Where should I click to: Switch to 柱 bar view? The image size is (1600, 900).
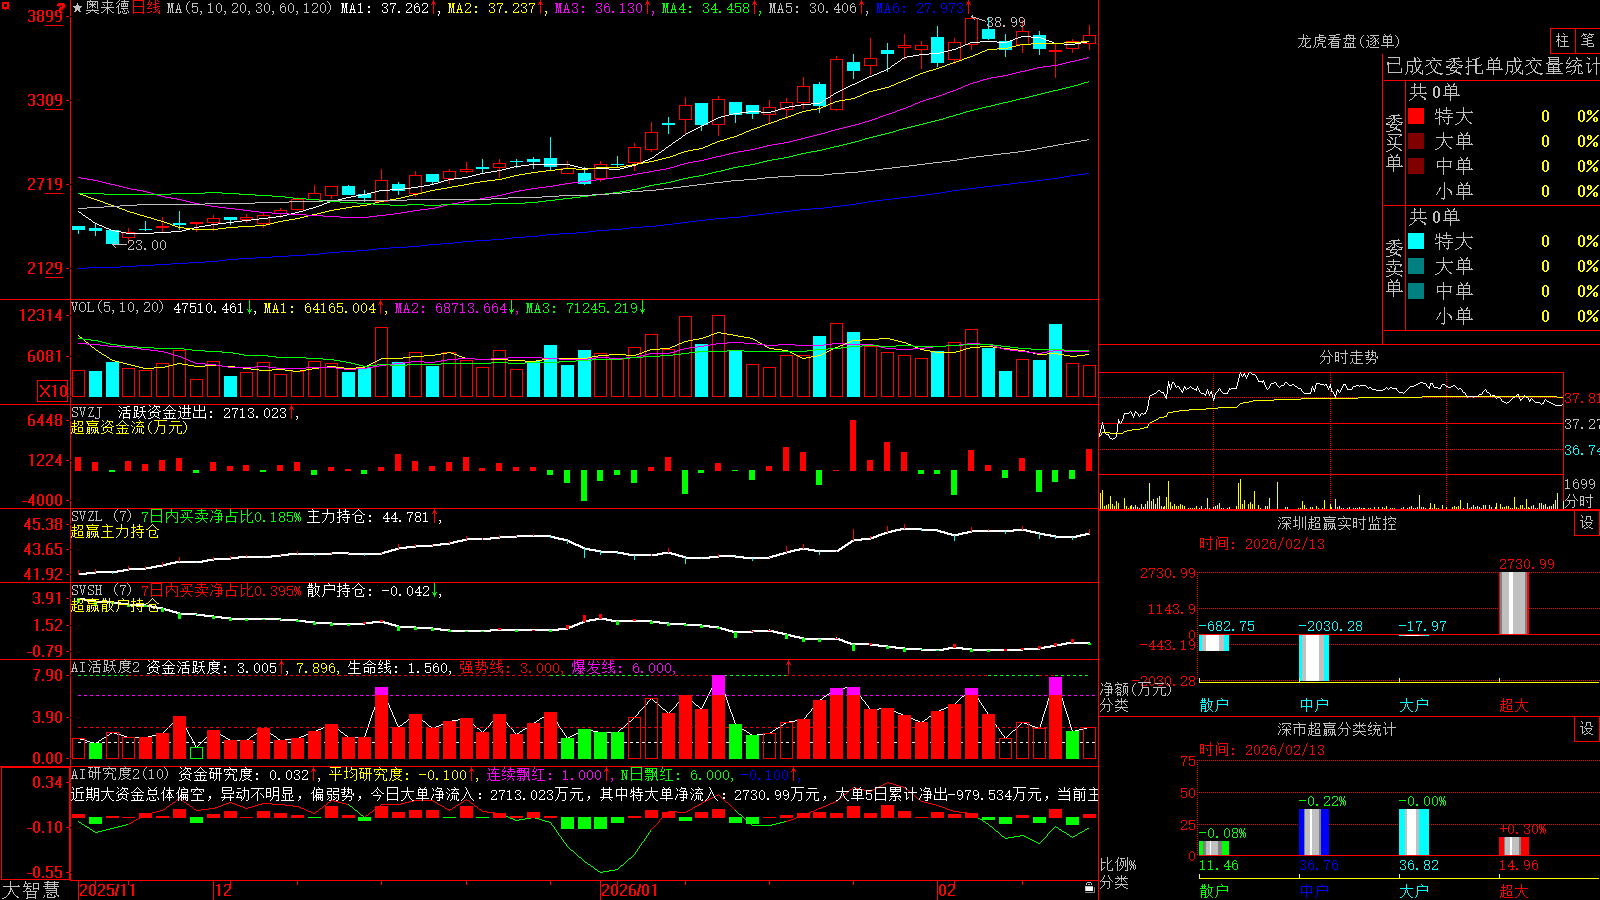pos(1562,40)
